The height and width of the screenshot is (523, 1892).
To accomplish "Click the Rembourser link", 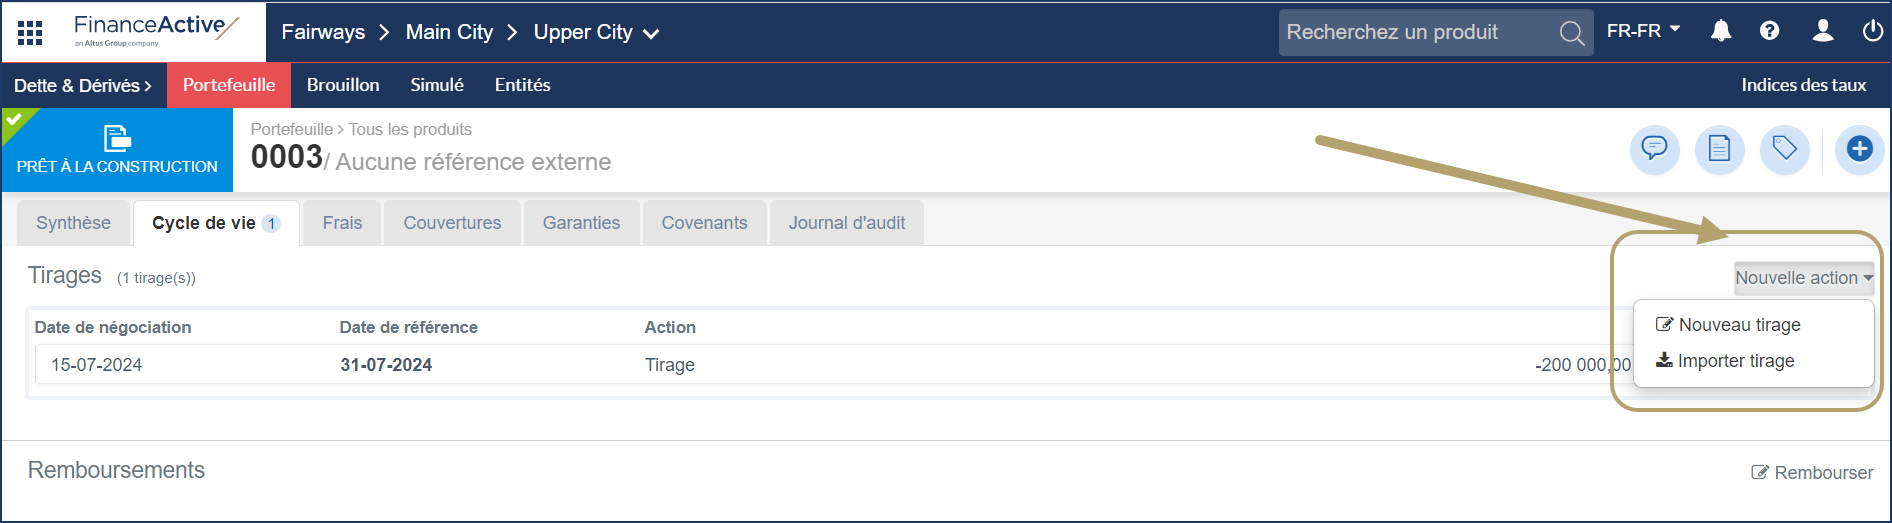I will [1812, 473].
